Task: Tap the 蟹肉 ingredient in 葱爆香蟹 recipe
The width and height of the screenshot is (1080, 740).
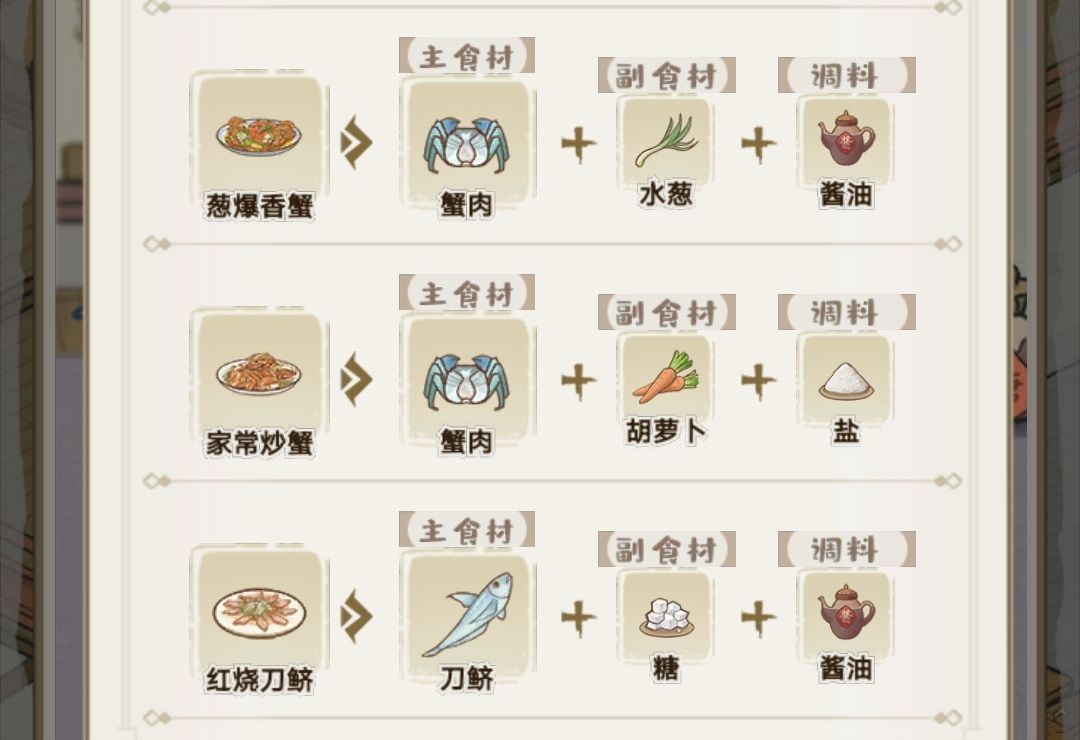Action: 466,144
